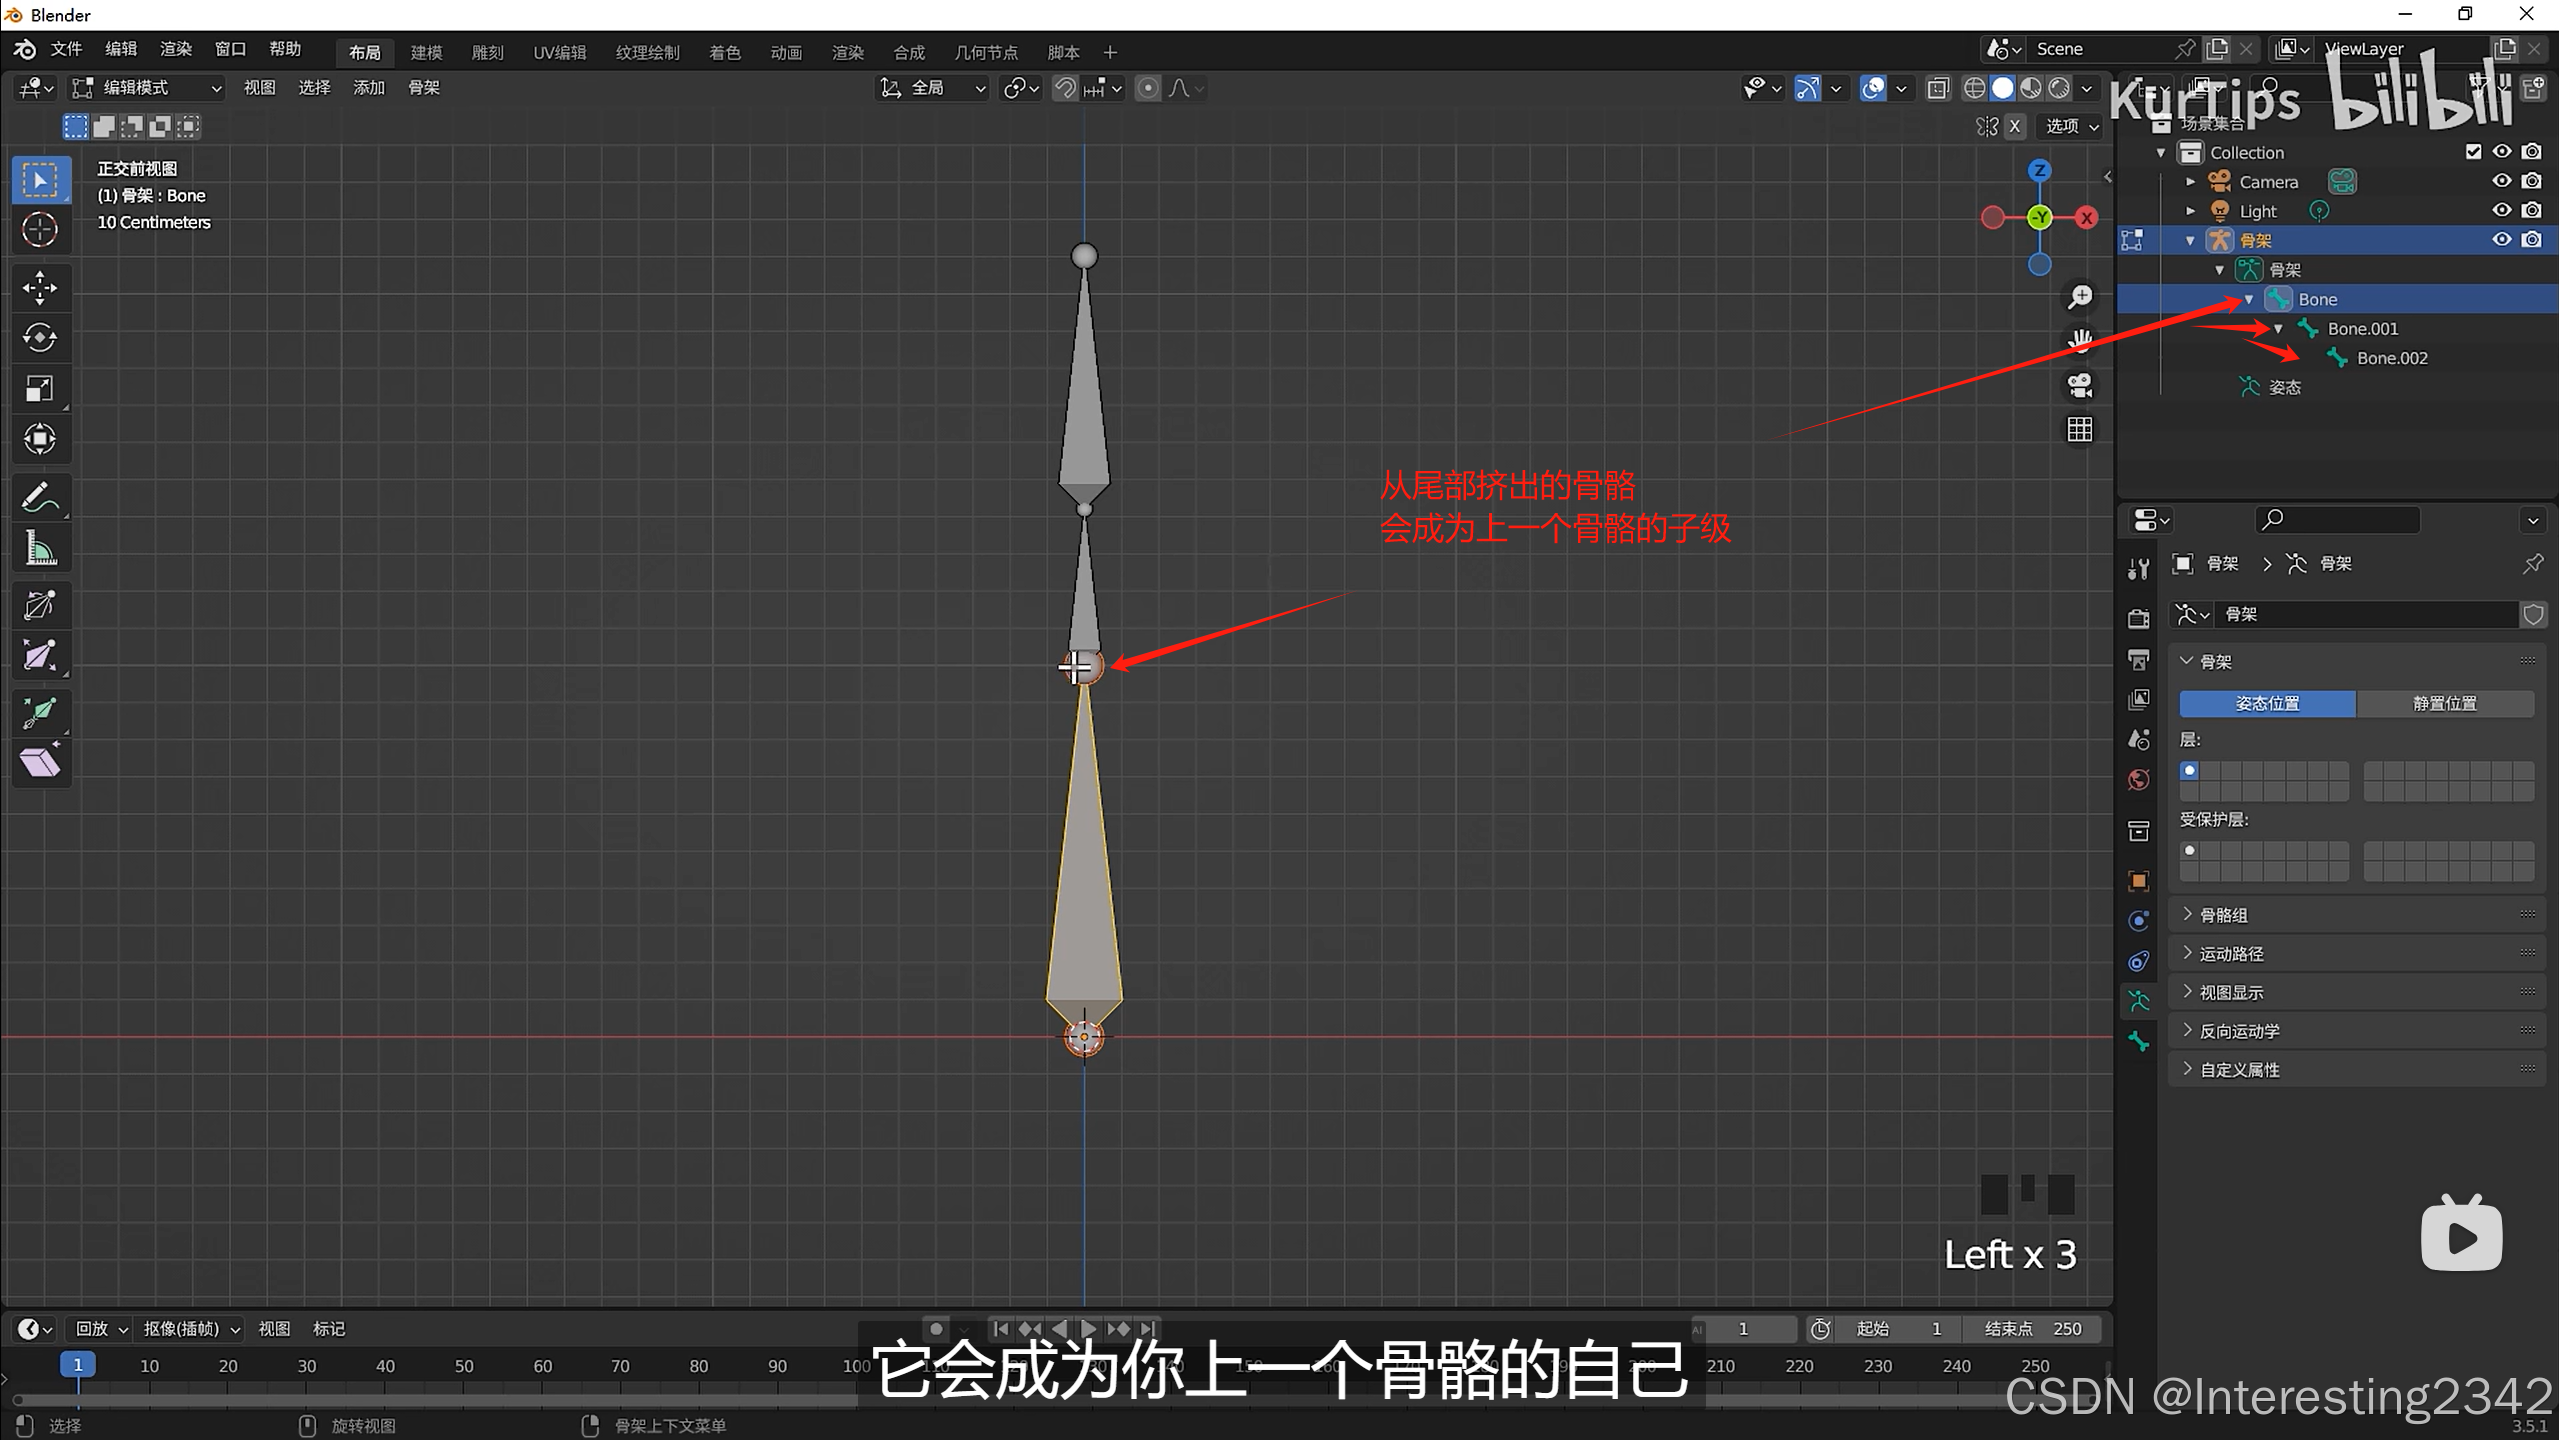Viewport: 2559px width, 1440px height.
Task: Select the Move tool in toolbar
Action: point(40,288)
